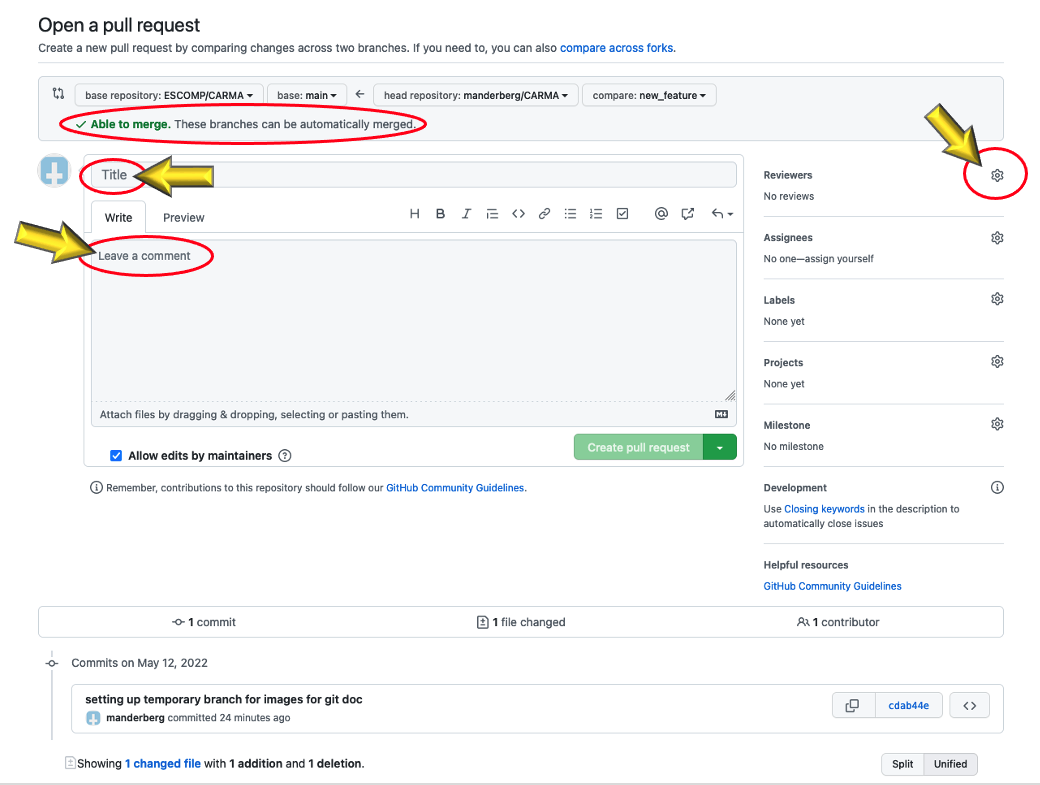The height and width of the screenshot is (785, 1040).
Task: Switch to the Preview tab
Action: click(184, 217)
